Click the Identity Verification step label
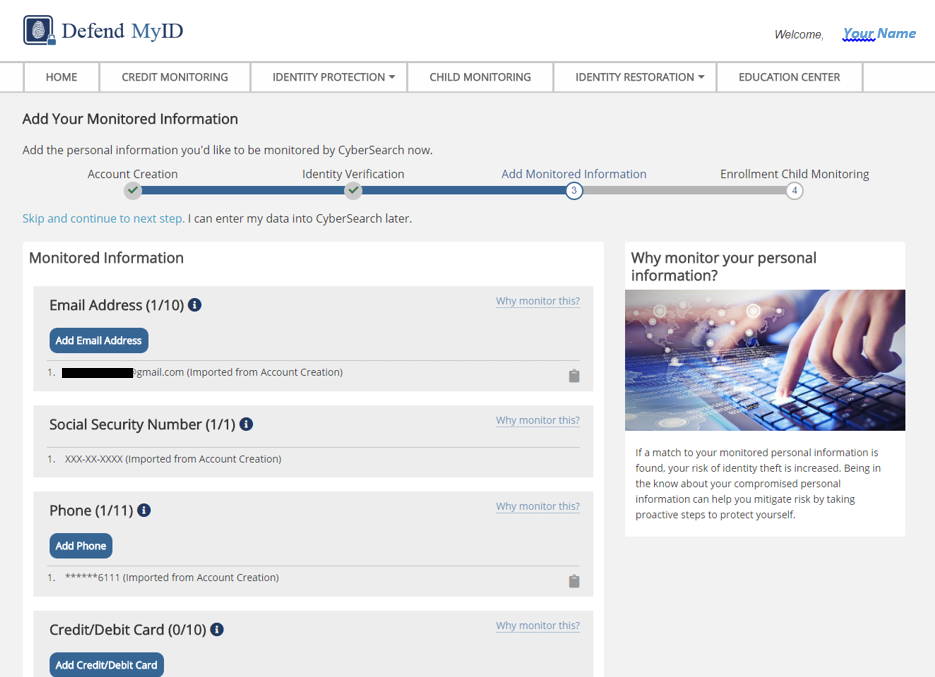935x677 pixels. pyautogui.click(x=353, y=174)
